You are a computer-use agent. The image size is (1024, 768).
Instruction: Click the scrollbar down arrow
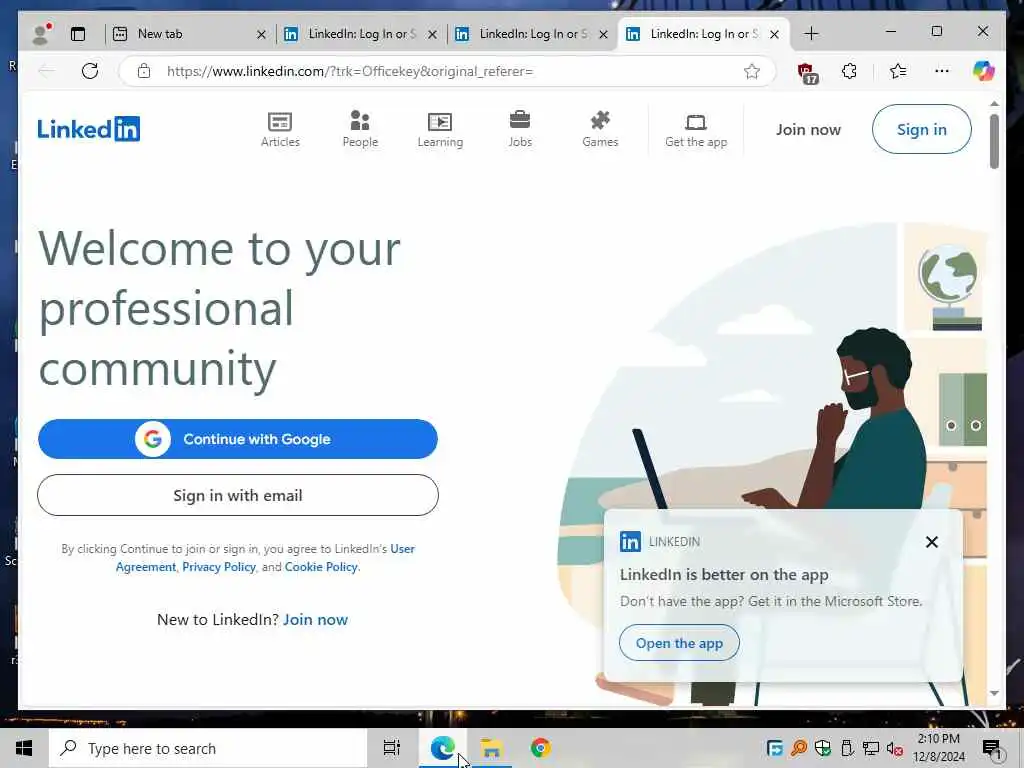point(994,694)
